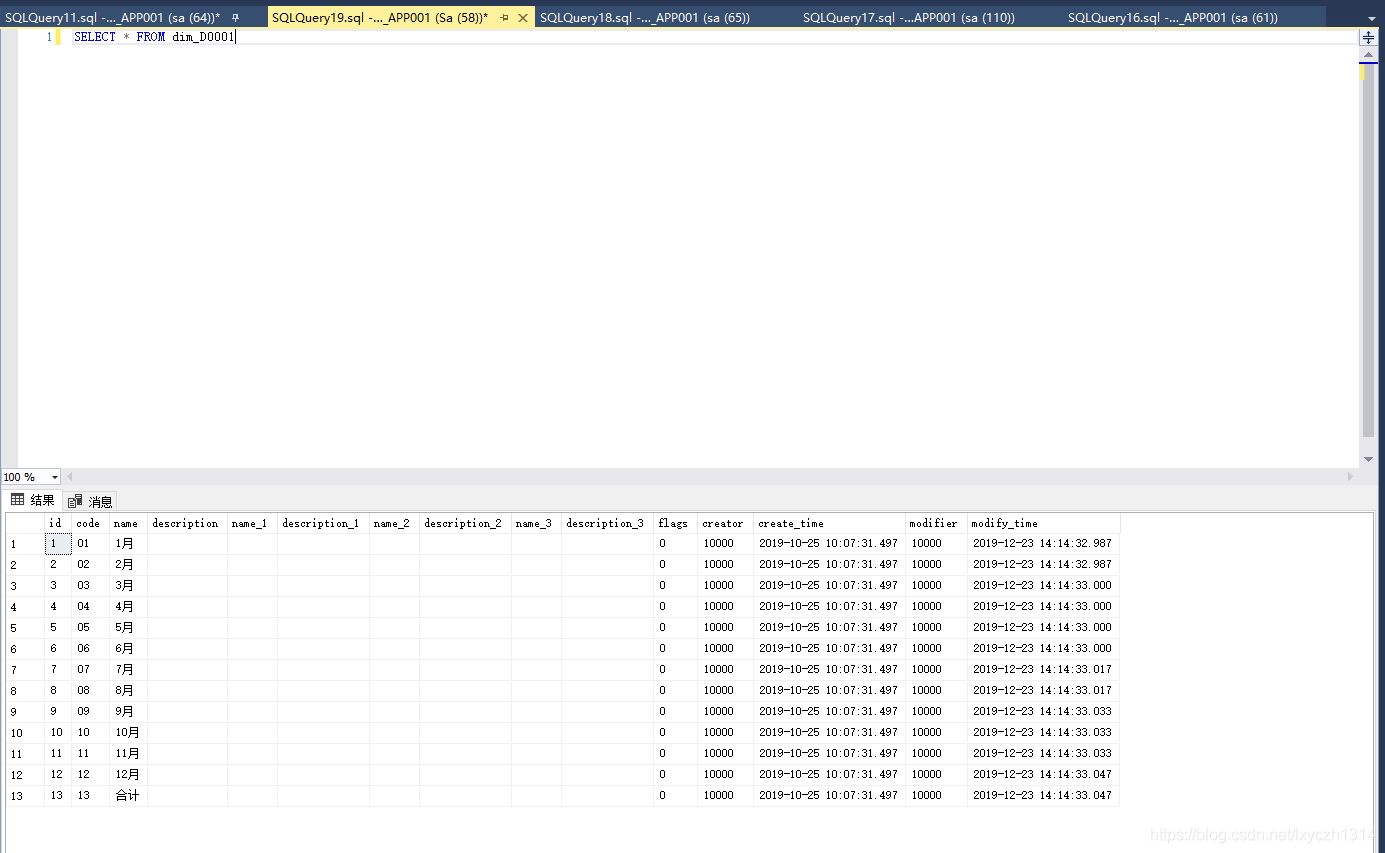This screenshot has height=853, width=1385.
Task: Place cursor in SELECT query line
Action: [x=154, y=37]
